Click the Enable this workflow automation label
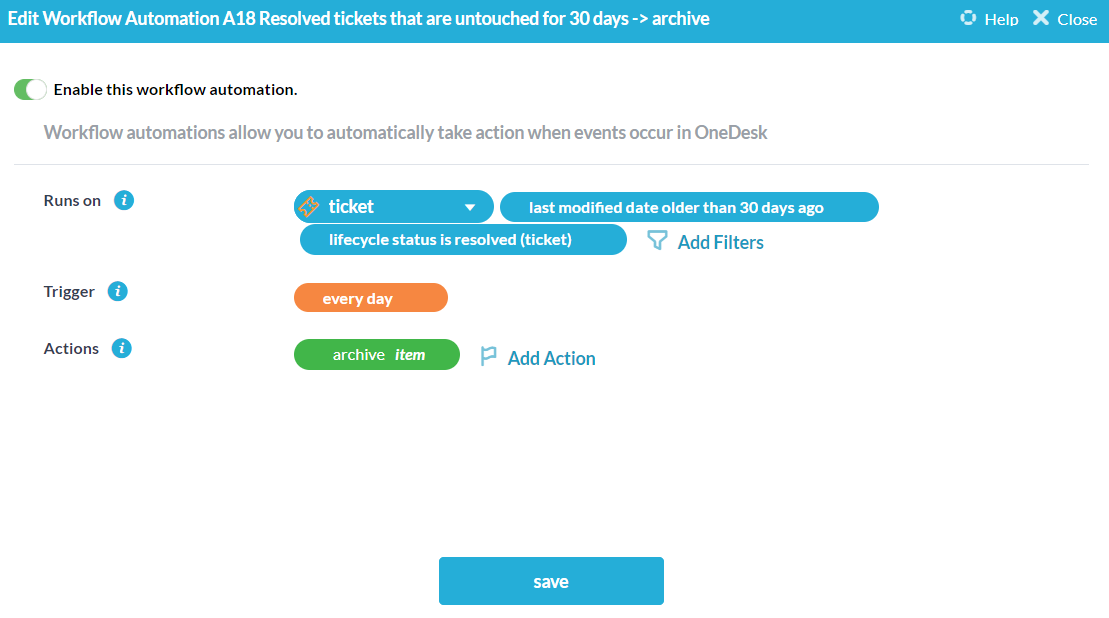The image size is (1109, 618). coord(175,90)
